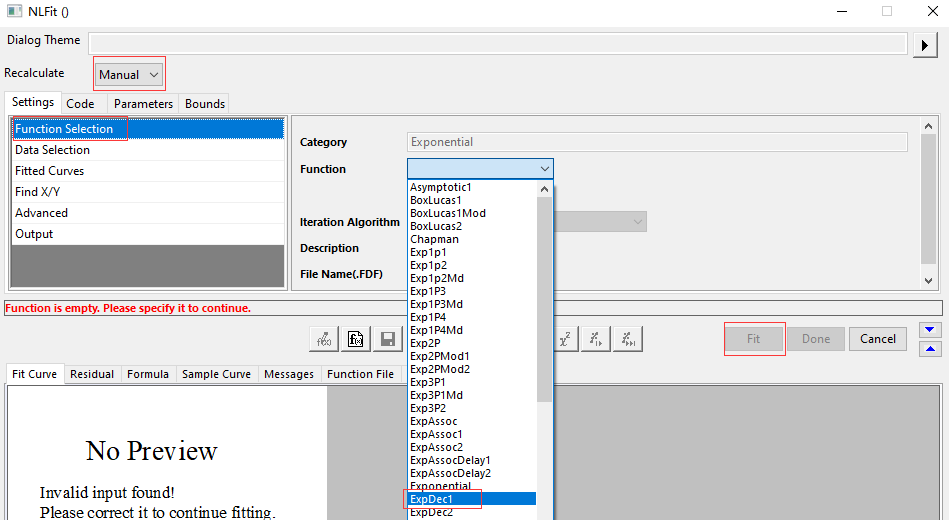The height and width of the screenshot is (520, 949).
Task: Choose ExpAssocDelay1 from function list
Action: (473, 461)
